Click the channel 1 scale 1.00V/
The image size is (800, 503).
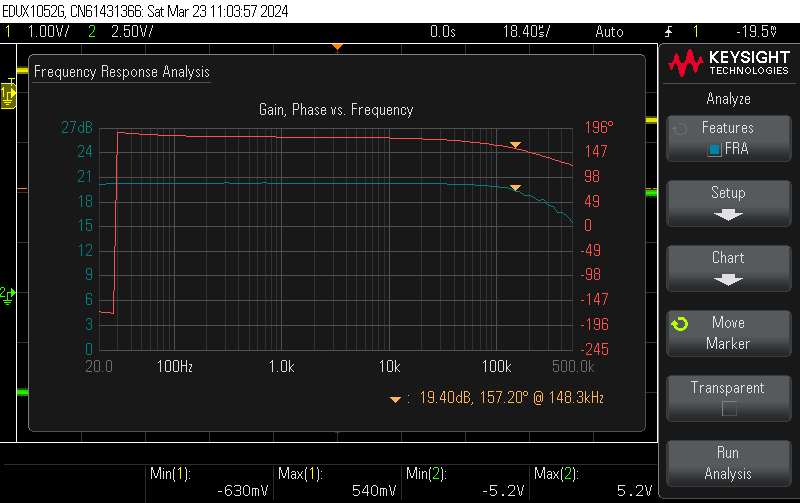pos(48,32)
